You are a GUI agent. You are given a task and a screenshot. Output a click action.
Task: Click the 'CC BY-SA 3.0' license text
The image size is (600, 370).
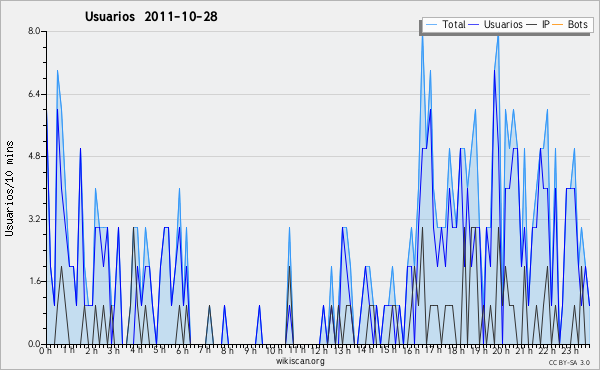click(x=569, y=363)
